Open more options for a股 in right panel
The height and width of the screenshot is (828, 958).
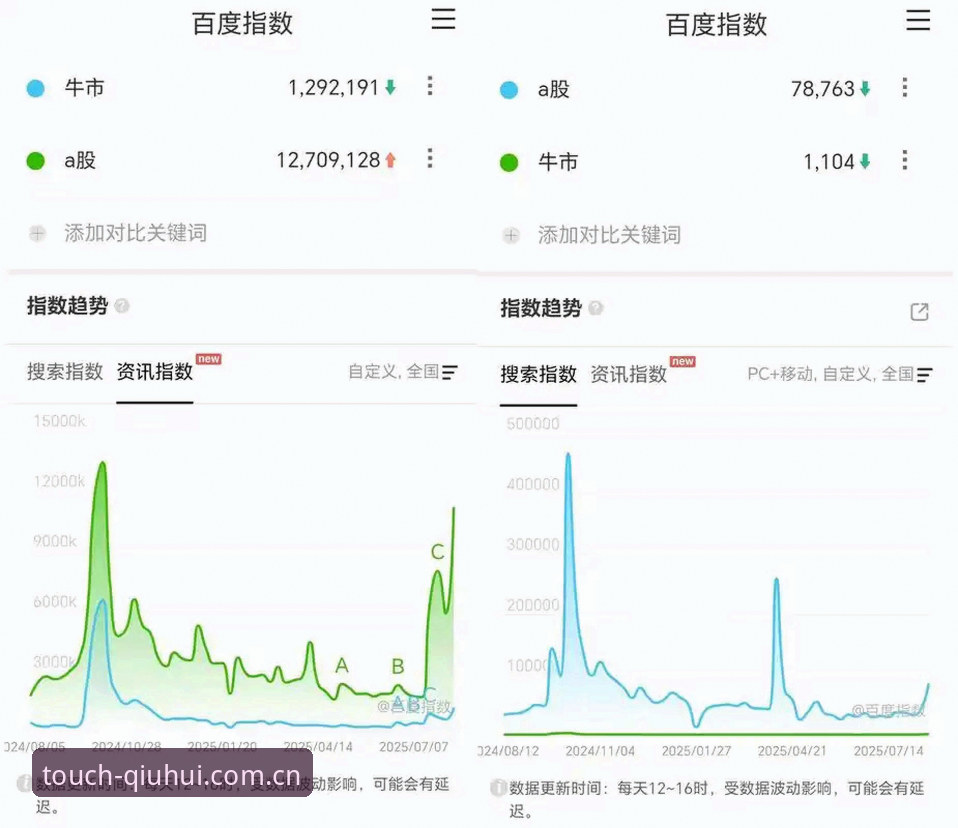coord(905,87)
